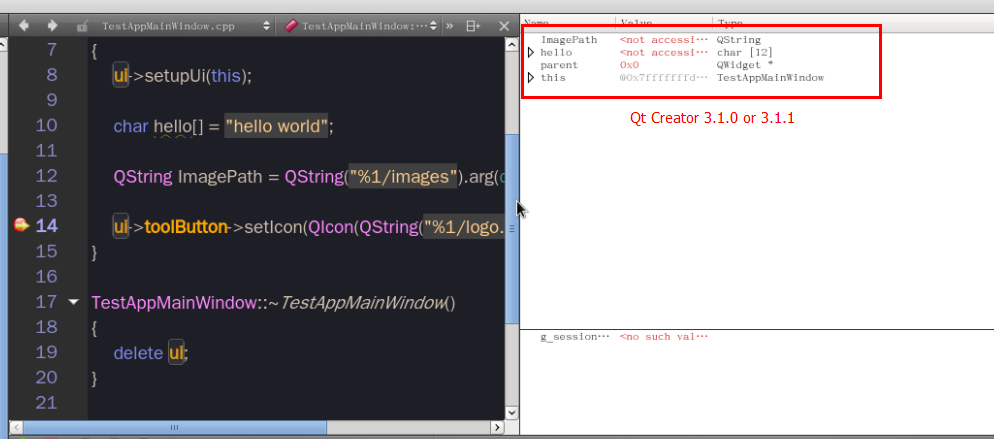Image resolution: width=994 pixels, height=439 pixels.
Task: Select the parent variable row
Action: [559, 65]
